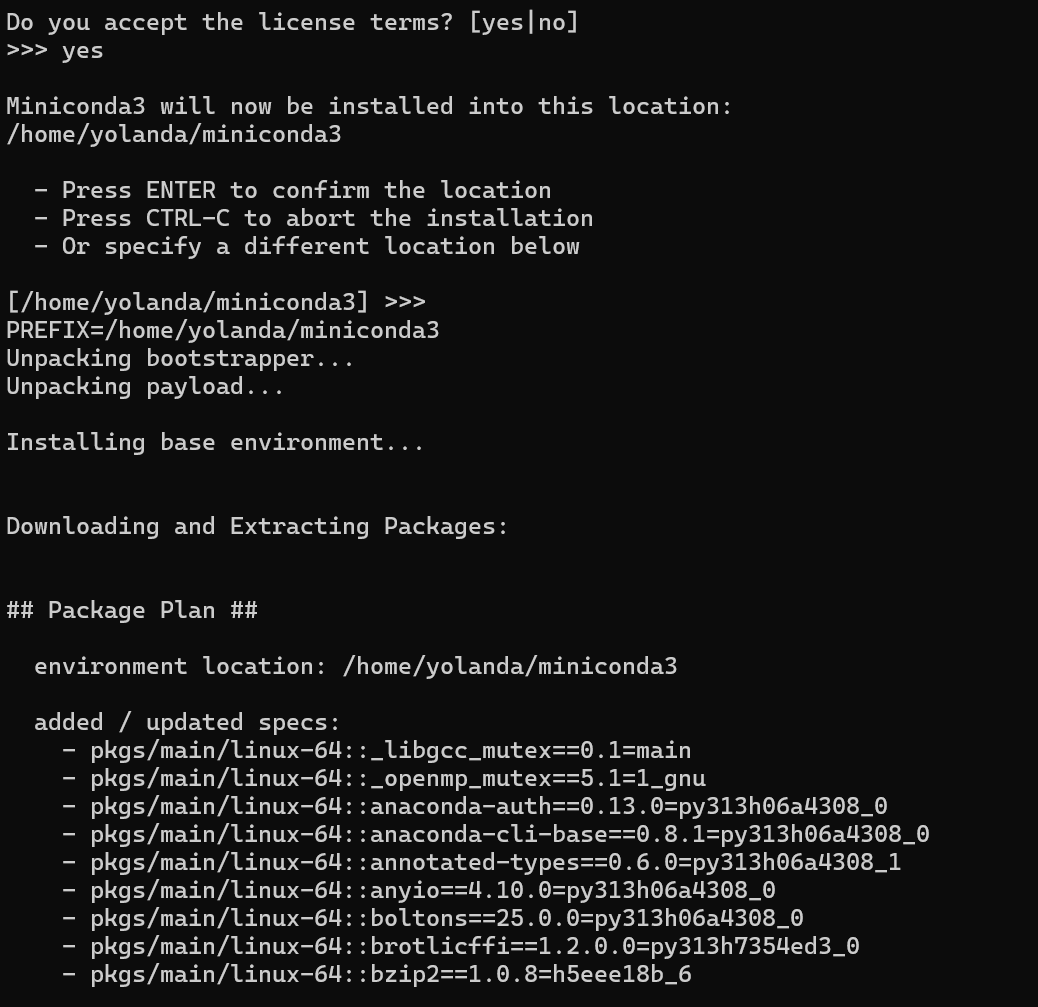Click the "Downloading and Extracting Packages:" line
This screenshot has width=1038, height=1007.
257,526
